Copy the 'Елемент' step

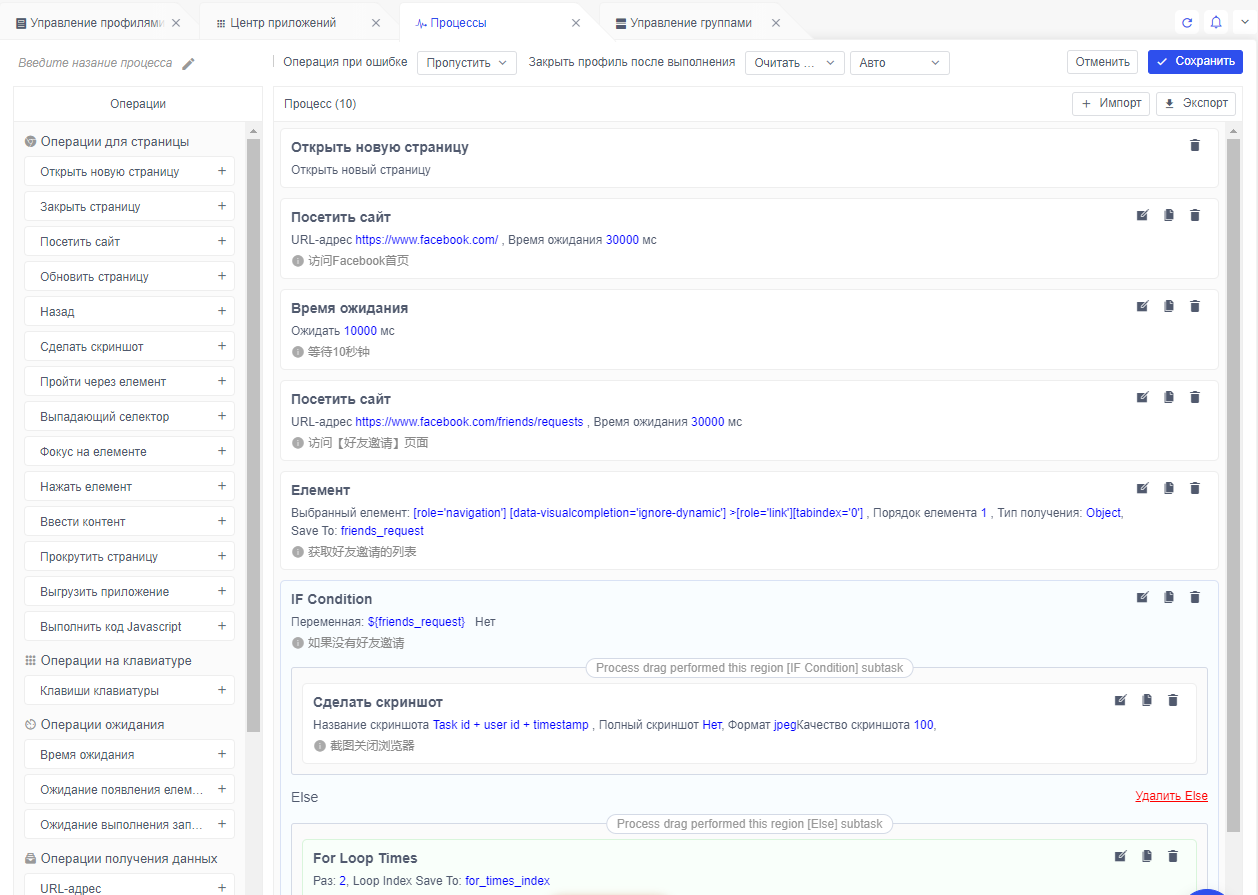point(1168,488)
